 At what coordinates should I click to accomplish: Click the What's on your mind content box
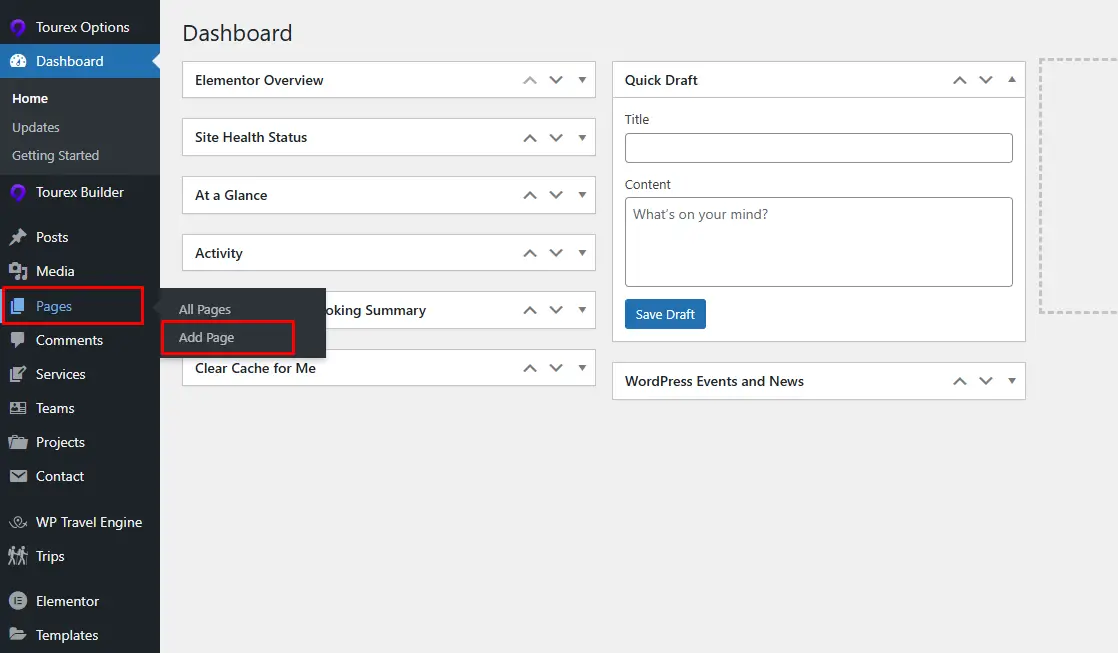point(819,242)
